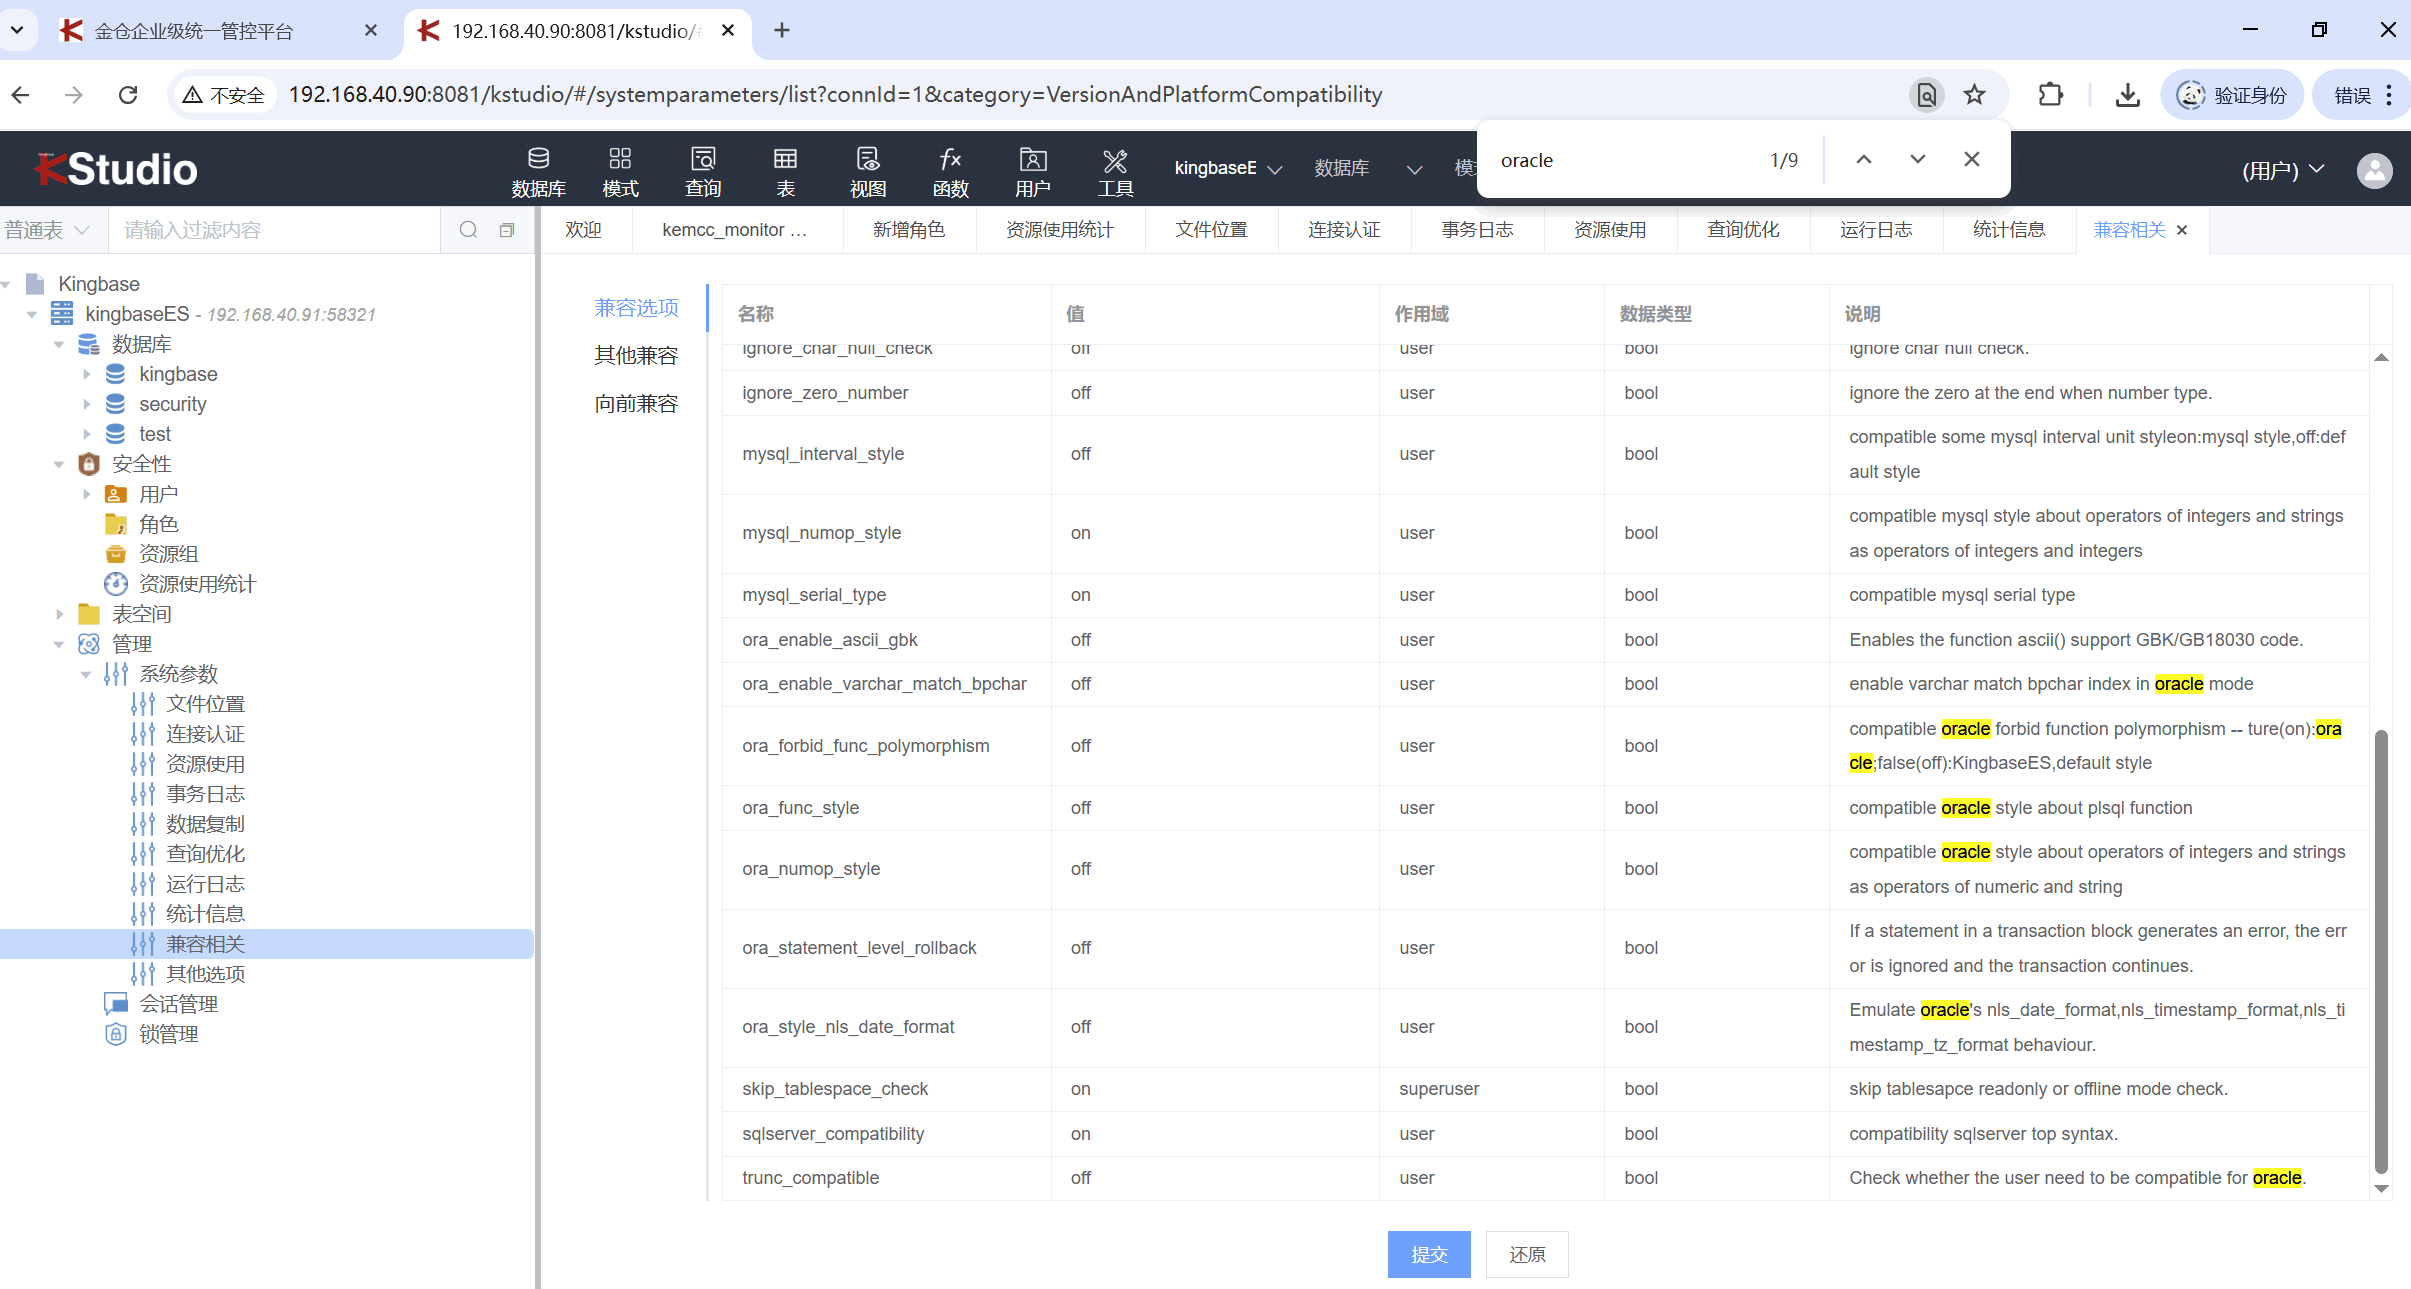This screenshot has width=2411, height=1289.
Task: Open the 函数 fx toolbar icon
Action: [950, 171]
